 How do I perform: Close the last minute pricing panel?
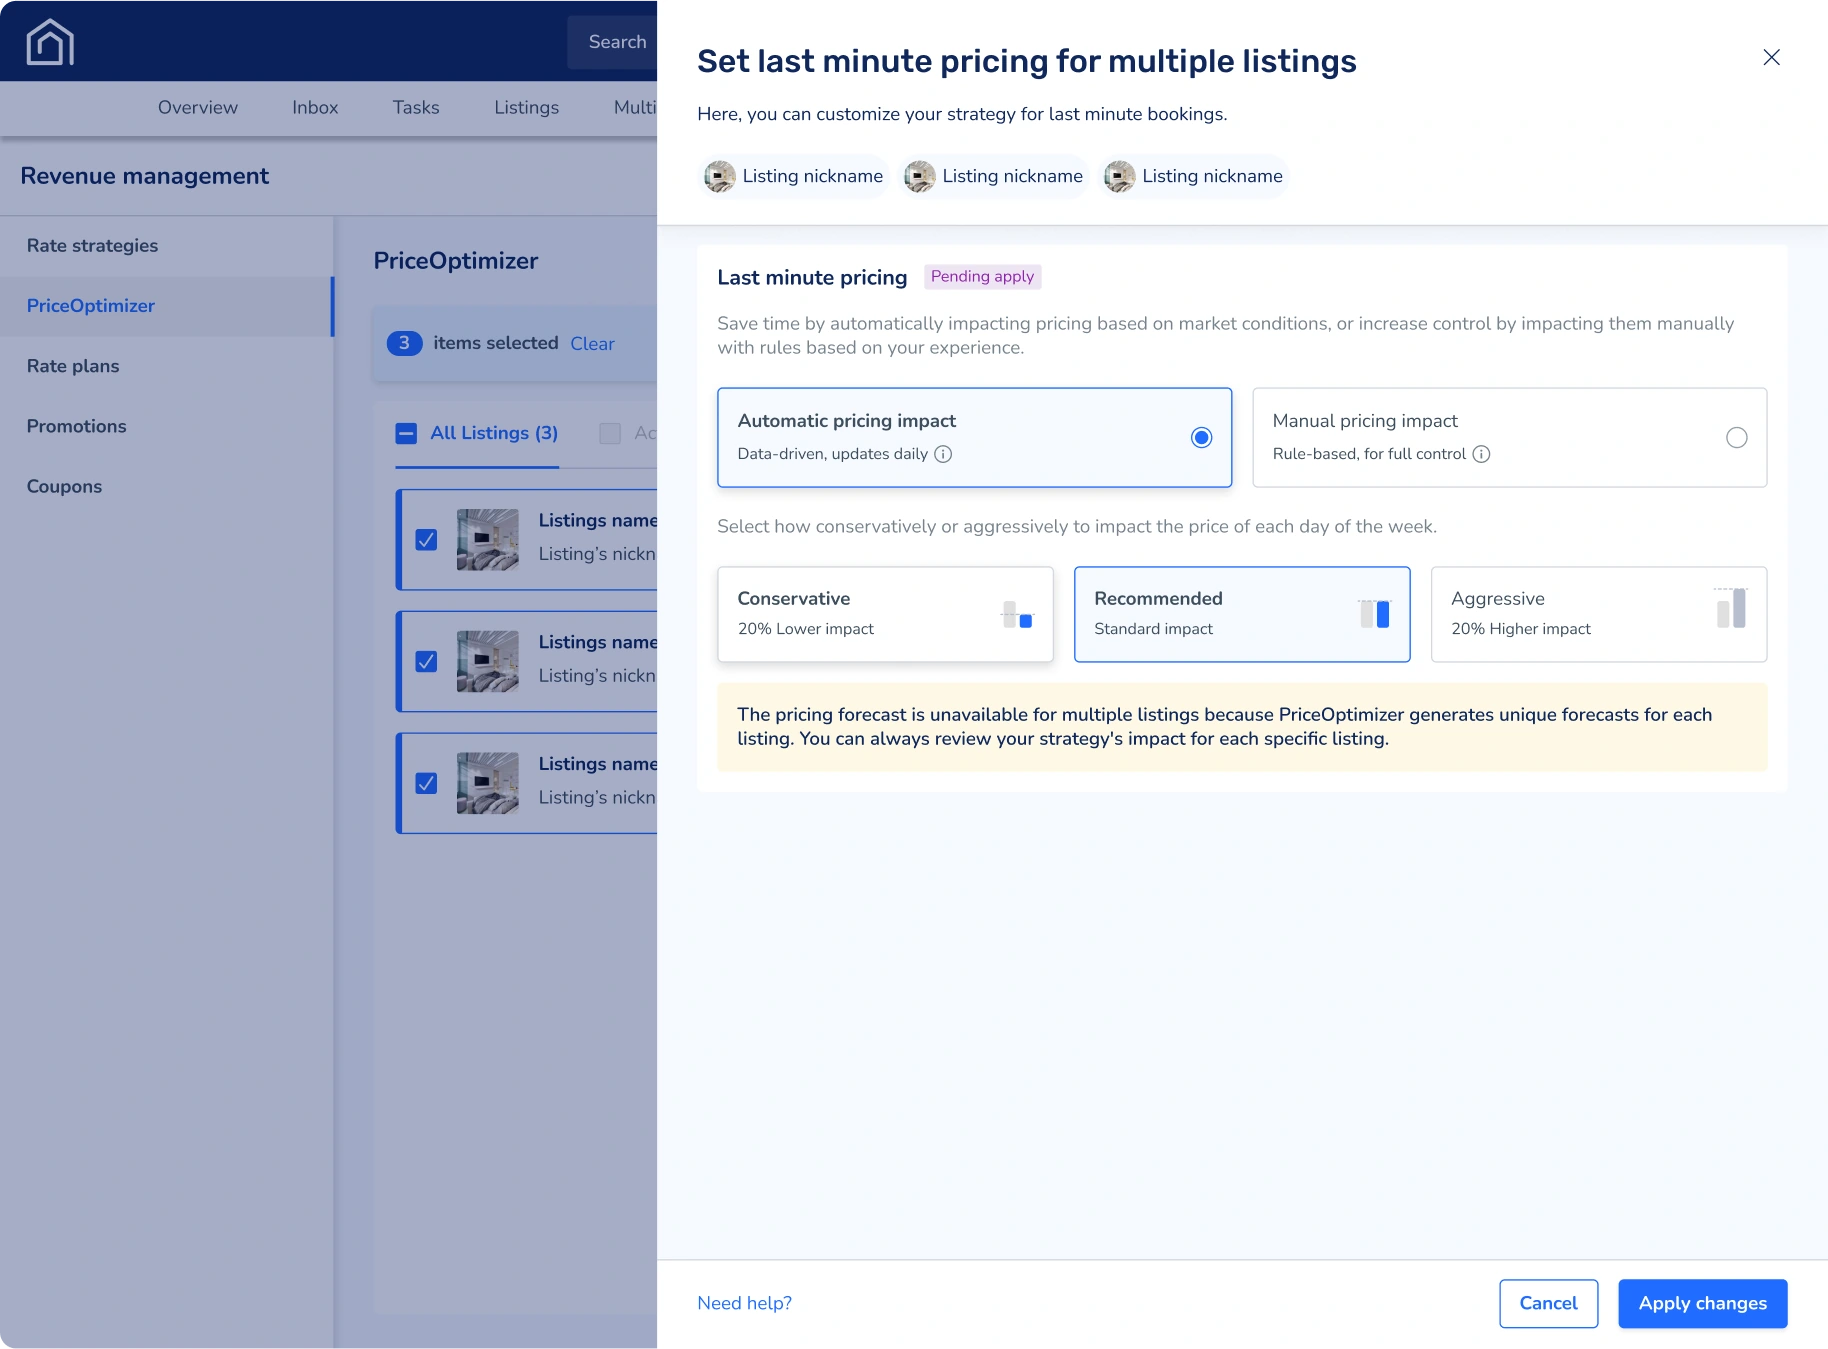[x=1771, y=57]
